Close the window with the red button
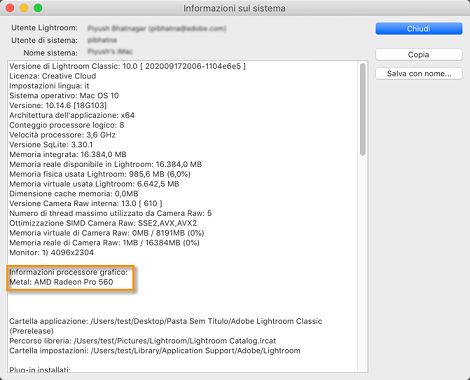The width and height of the screenshot is (470, 380). (x=10, y=8)
